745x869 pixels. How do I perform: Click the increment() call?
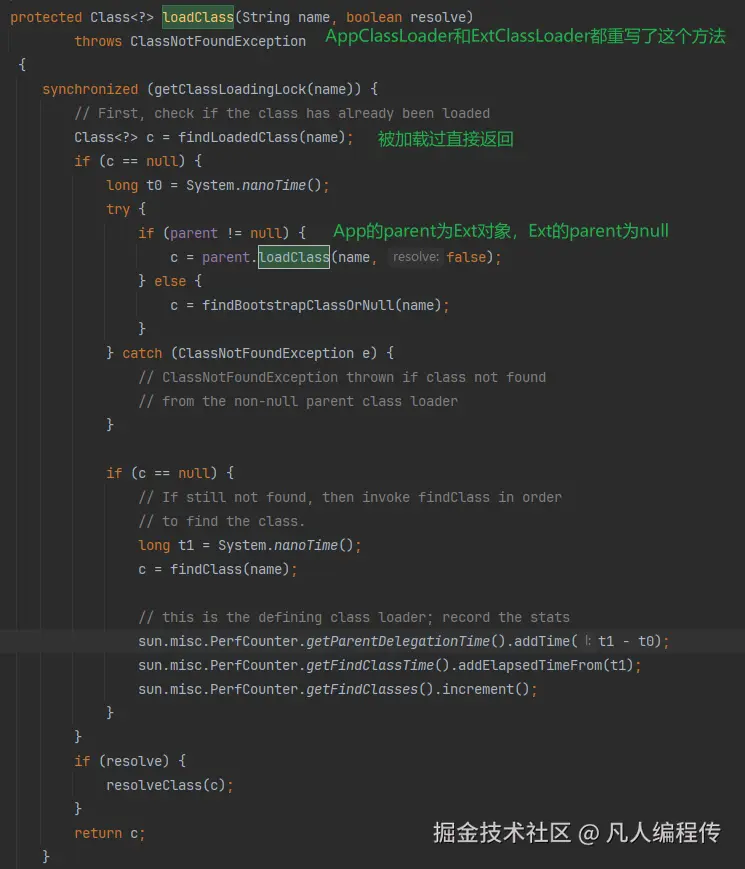click(486, 689)
